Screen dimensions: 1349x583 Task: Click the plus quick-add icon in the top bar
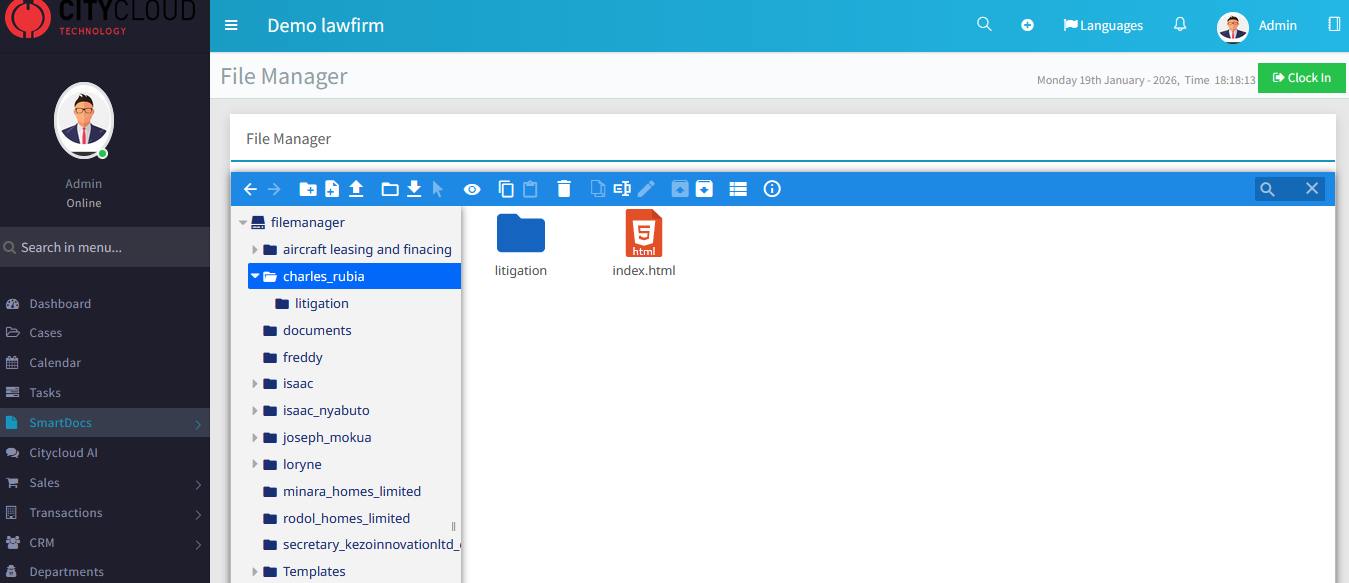pos(1027,26)
